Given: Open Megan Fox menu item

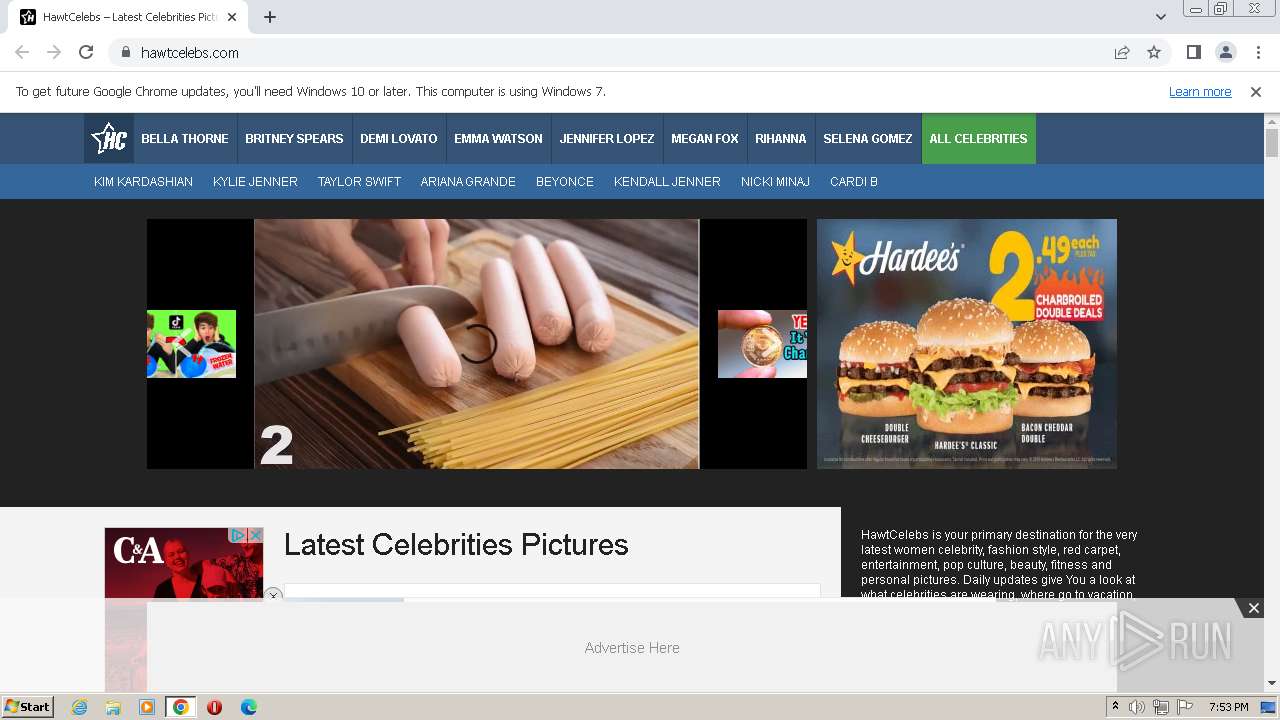Looking at the screenshot, I should click(705, 139).
